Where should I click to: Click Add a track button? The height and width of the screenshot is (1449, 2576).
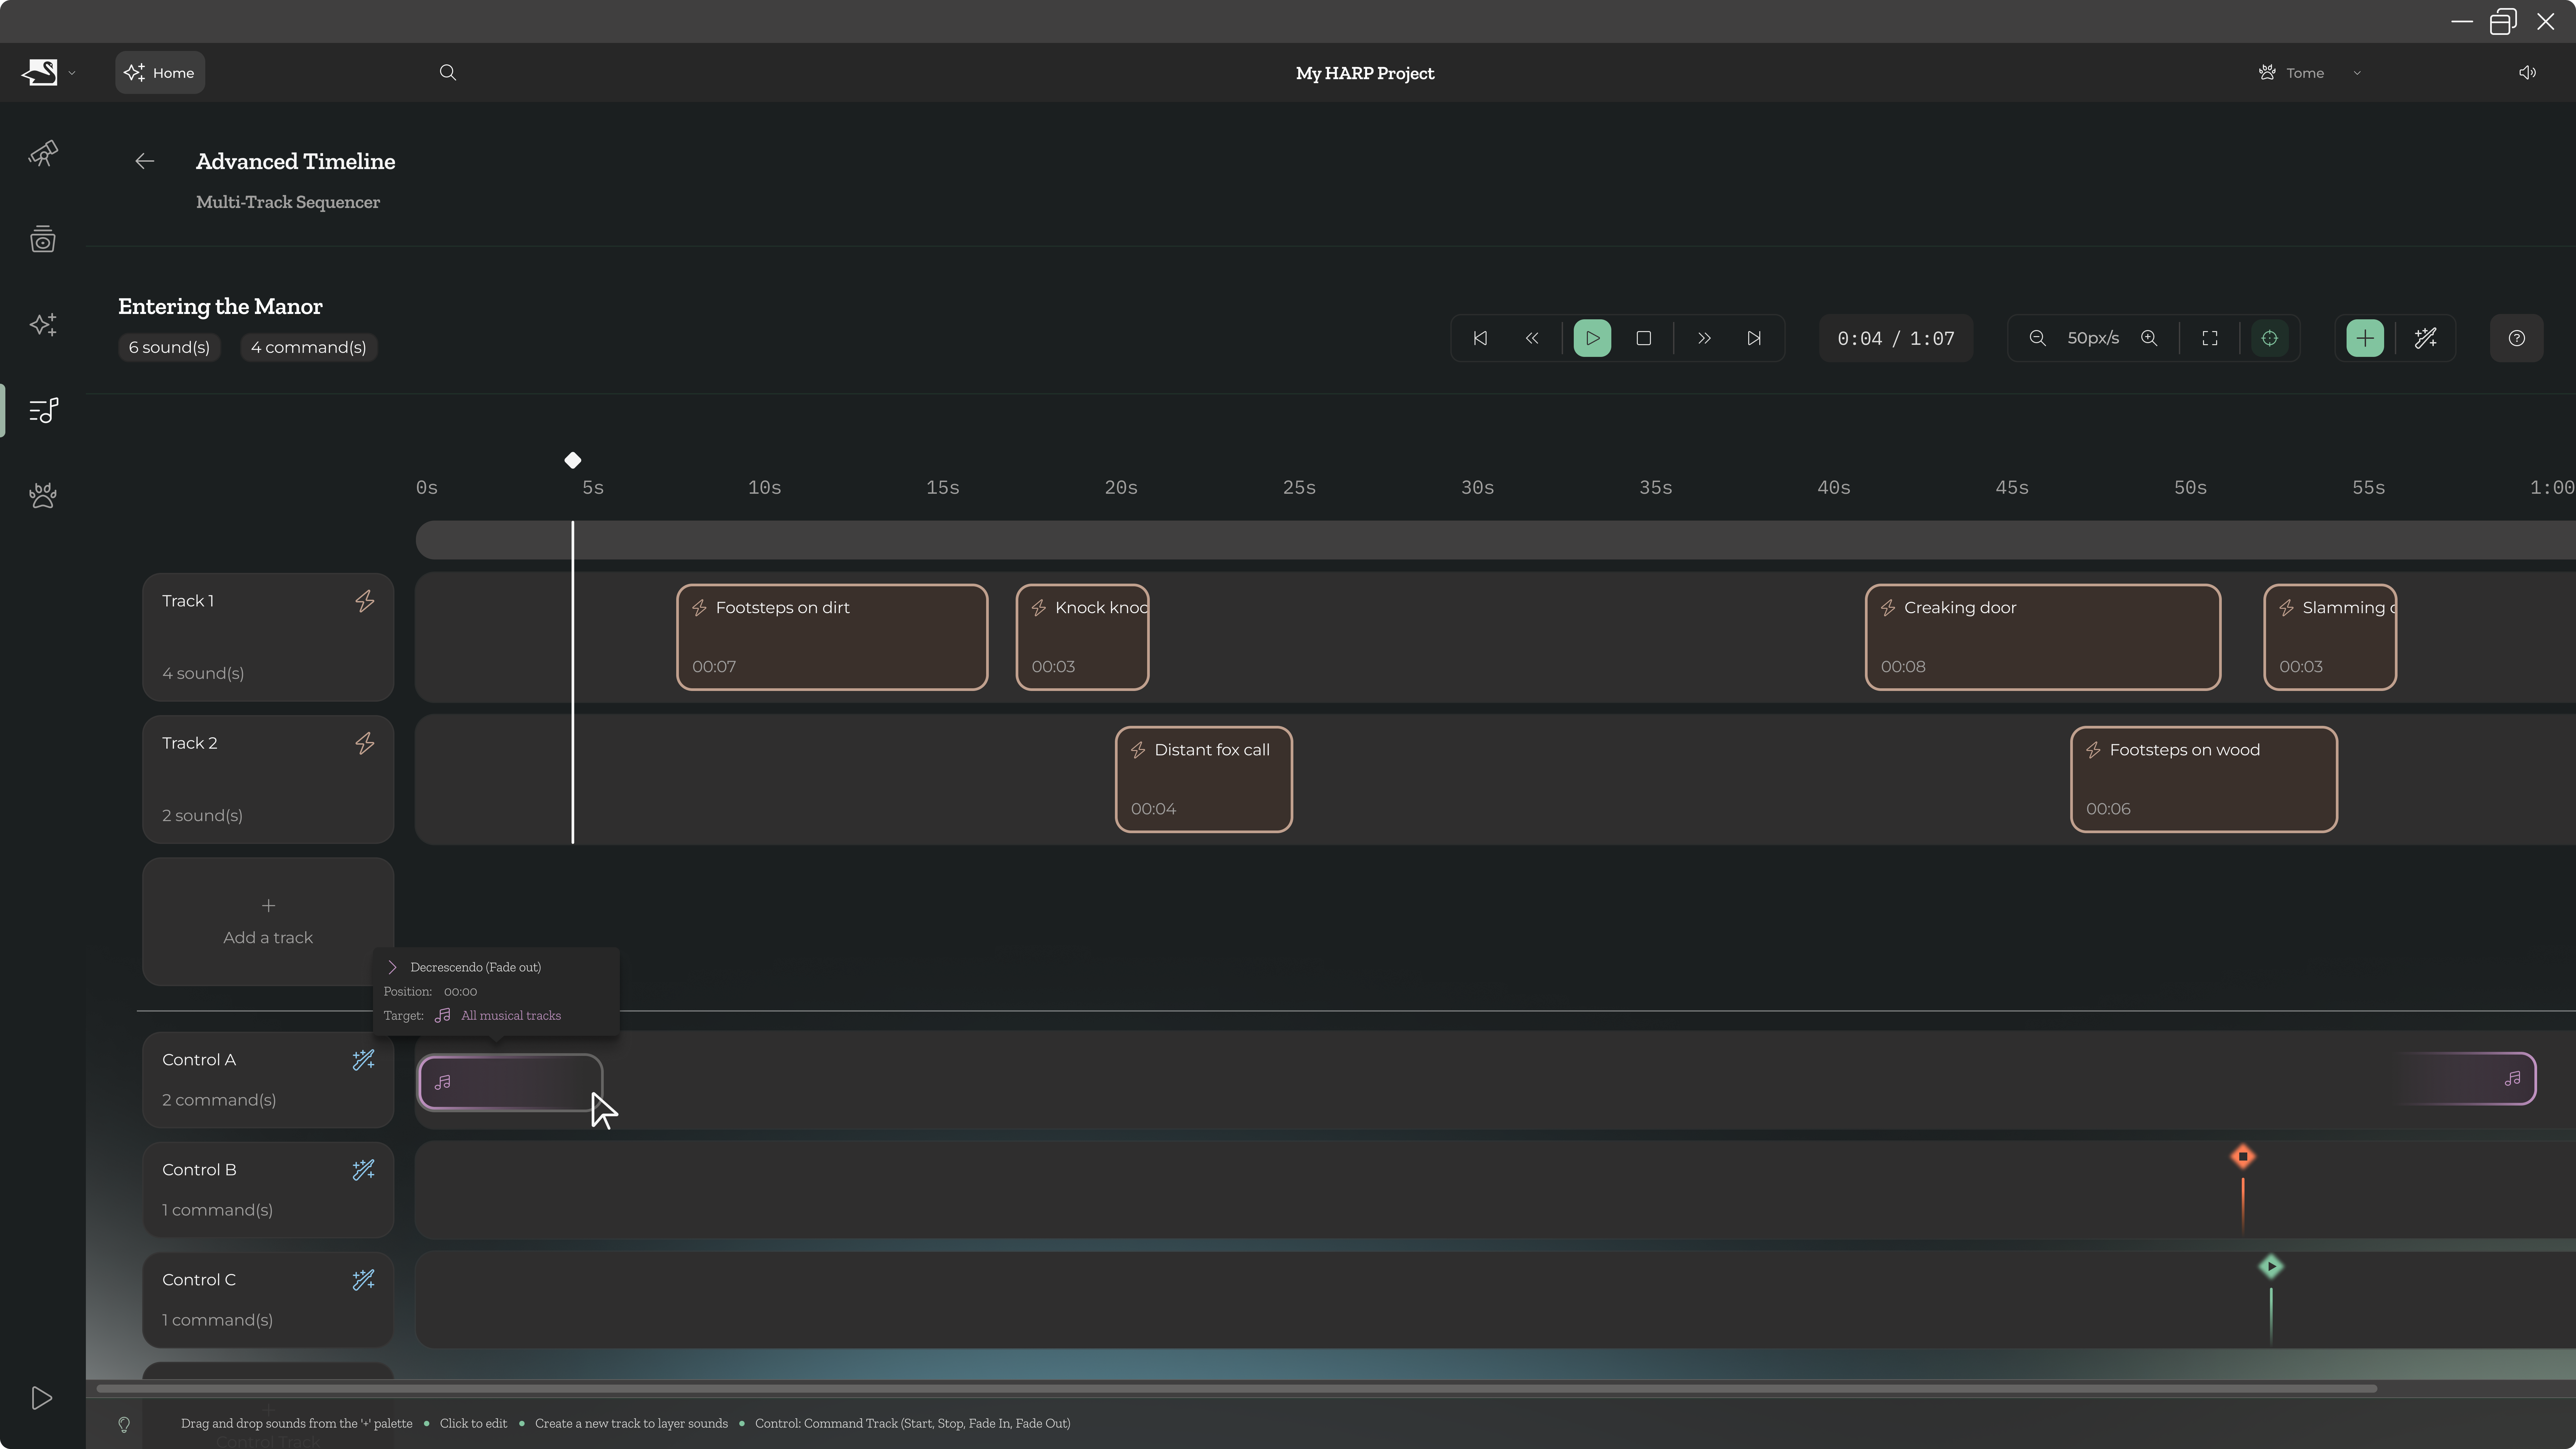[x=268, y=921]
